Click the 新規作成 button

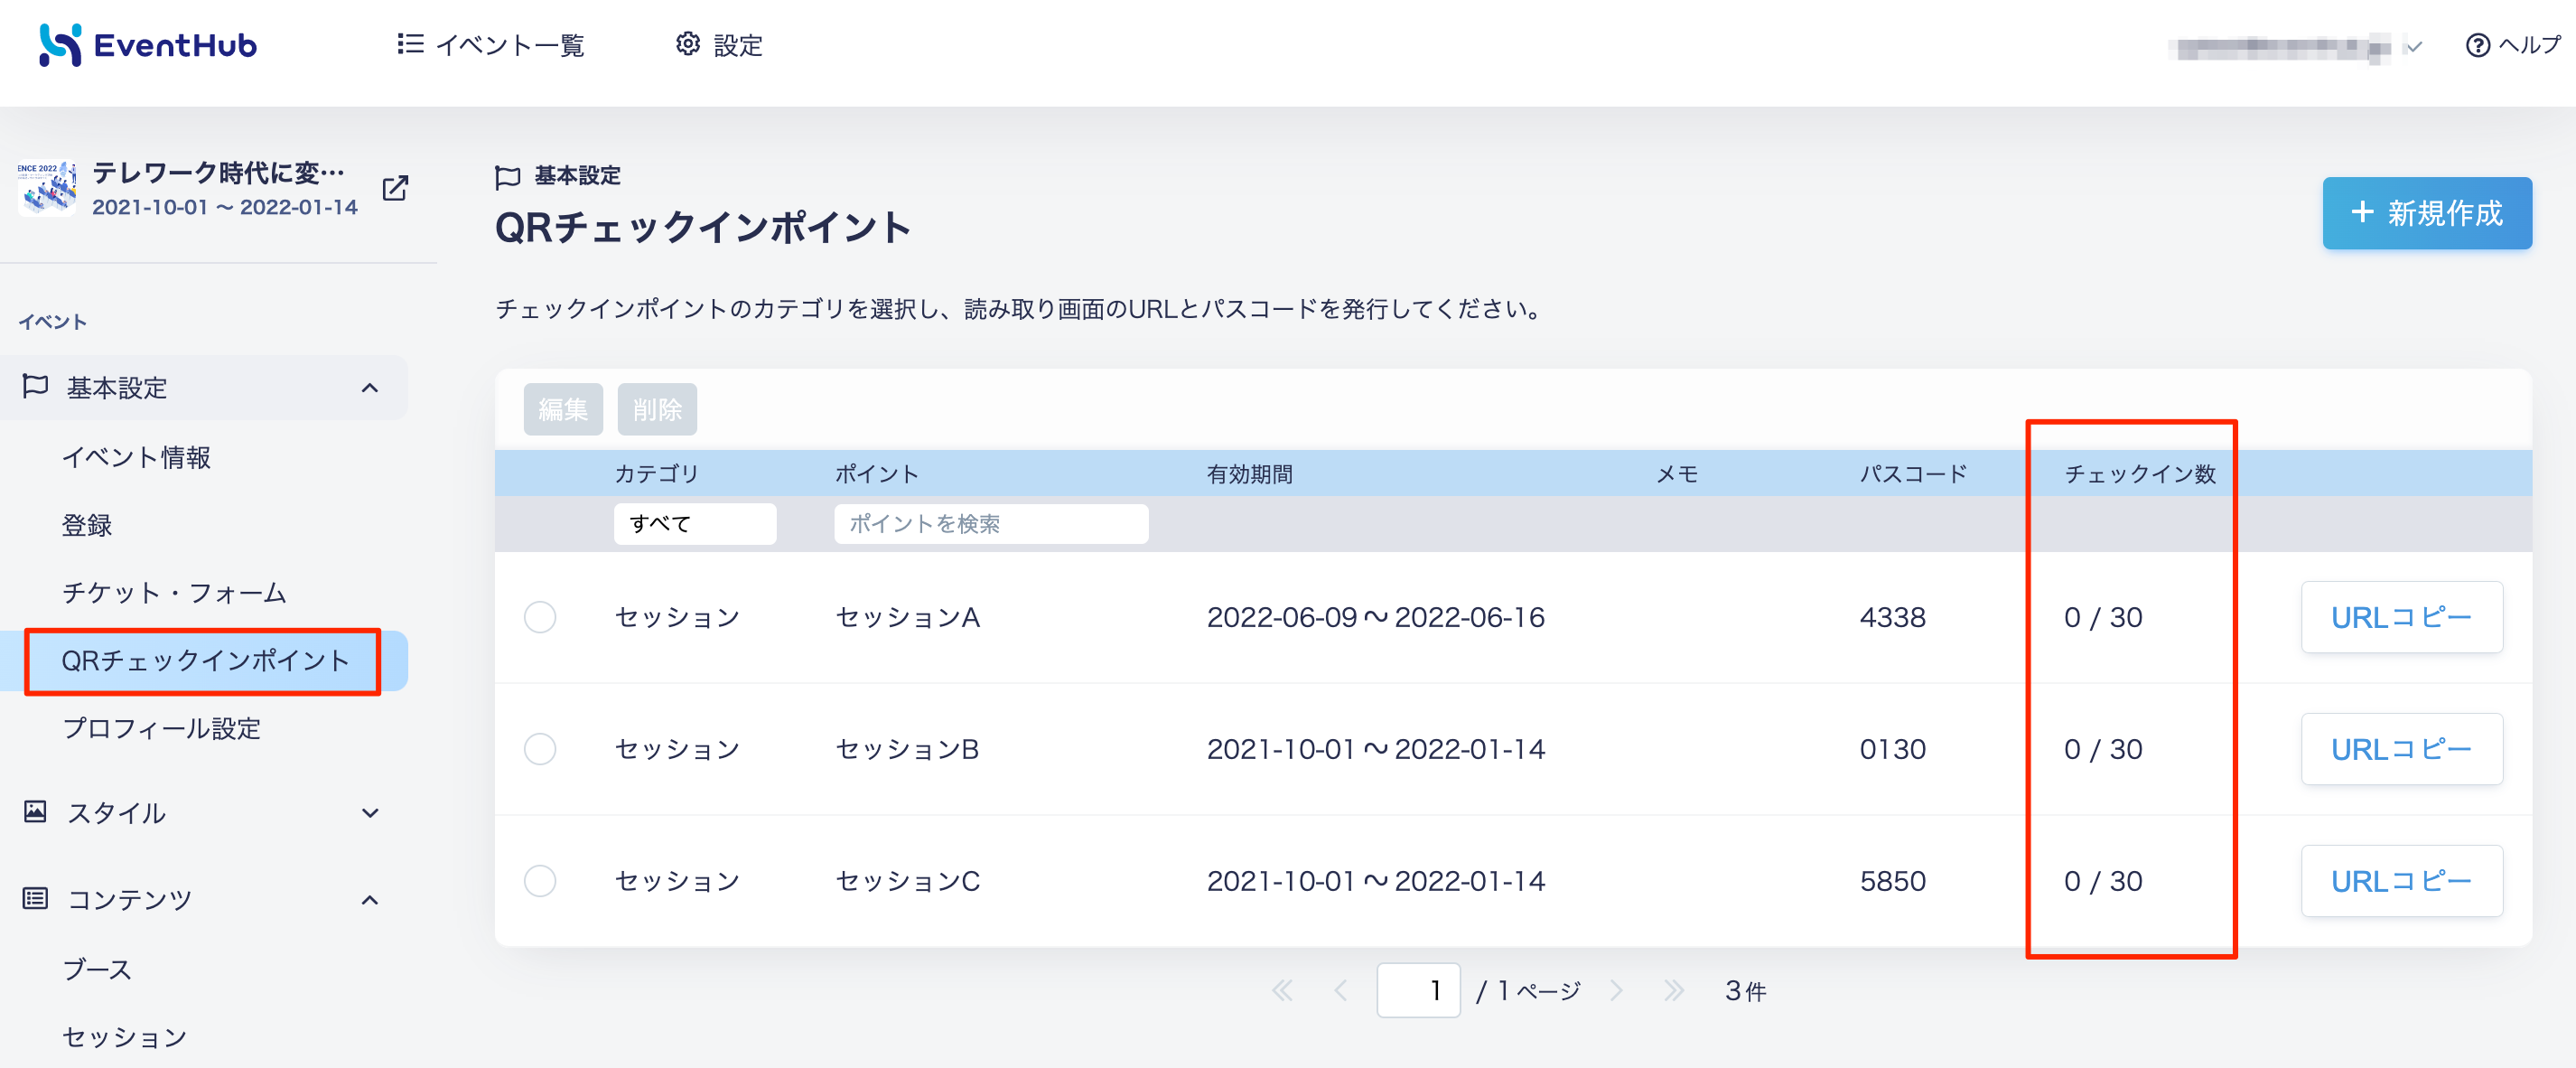pyautogui.click(x=2427, y=213)
